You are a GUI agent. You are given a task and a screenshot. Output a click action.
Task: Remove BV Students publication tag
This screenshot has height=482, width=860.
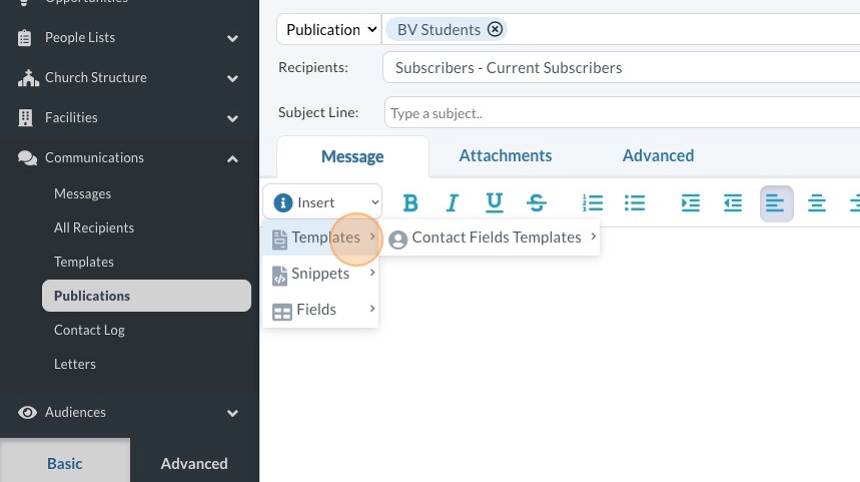495,29
